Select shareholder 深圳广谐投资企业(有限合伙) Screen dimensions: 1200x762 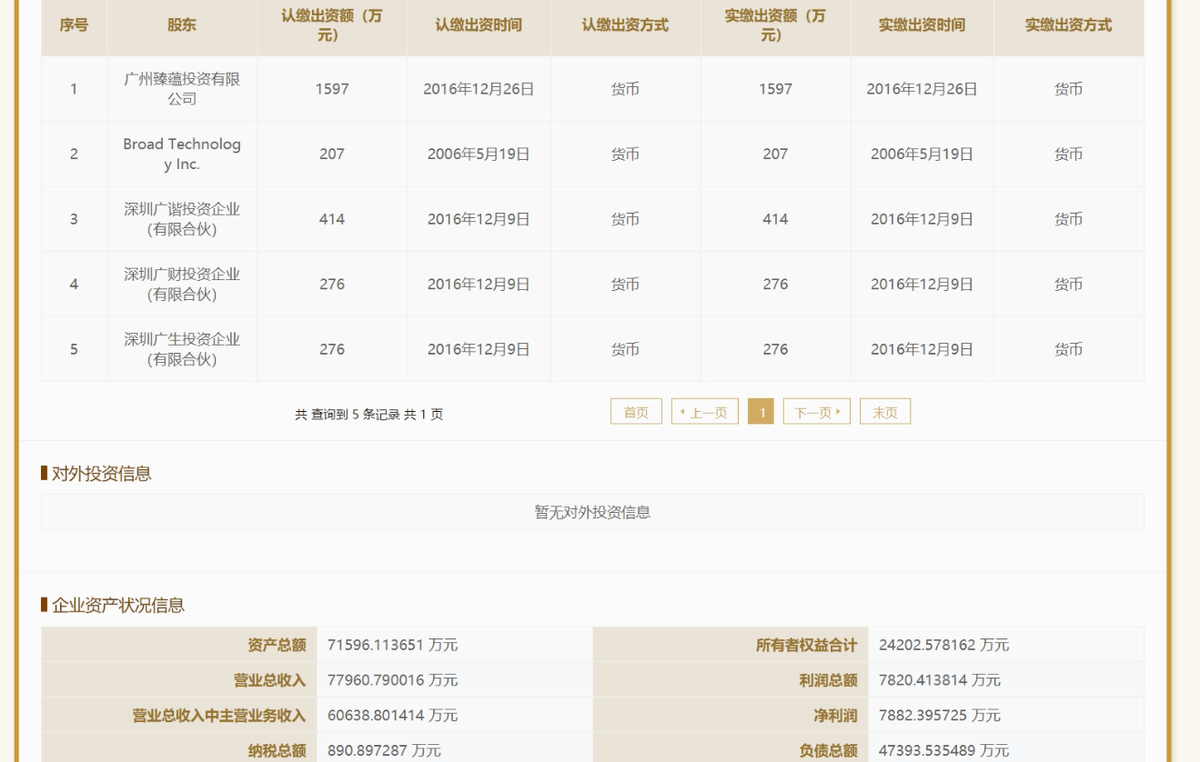click(182, 219)
